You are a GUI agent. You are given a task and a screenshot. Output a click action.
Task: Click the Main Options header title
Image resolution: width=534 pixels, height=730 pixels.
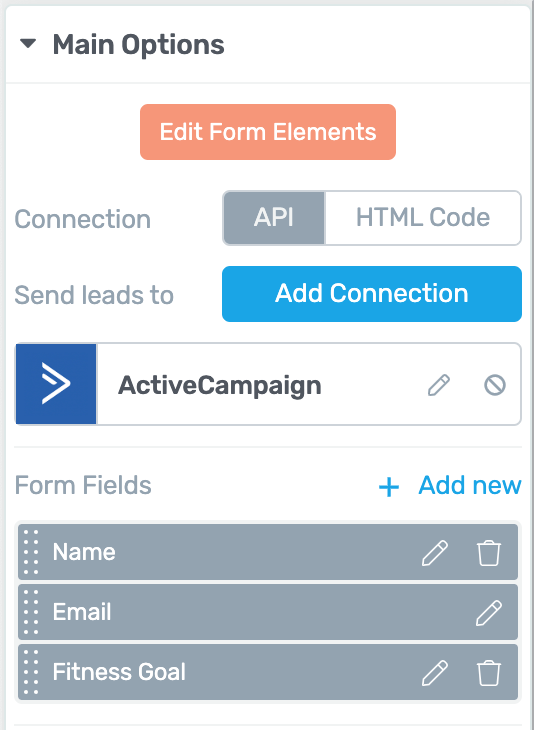click(x=138, y=45)
